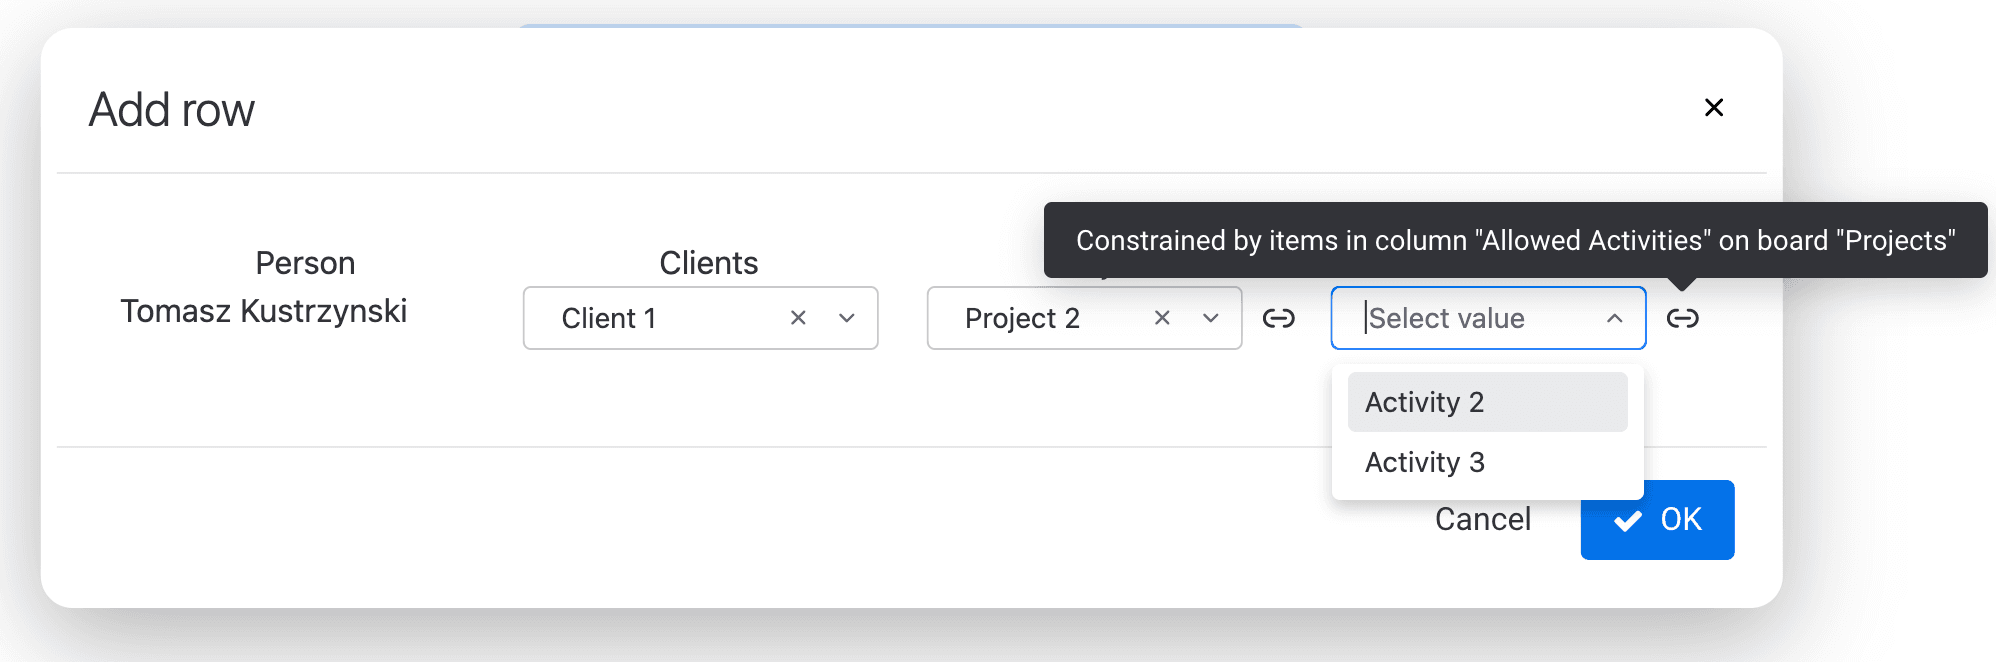Click the Clients column label

point(708,263)
